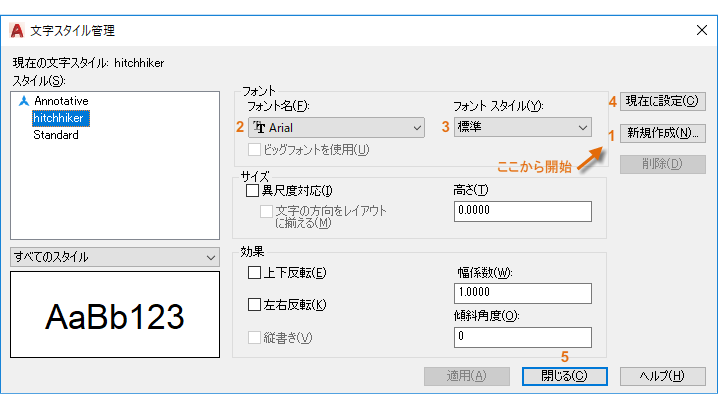Close the 文字スタイル管理 dialog window

[x=701, y=31]
